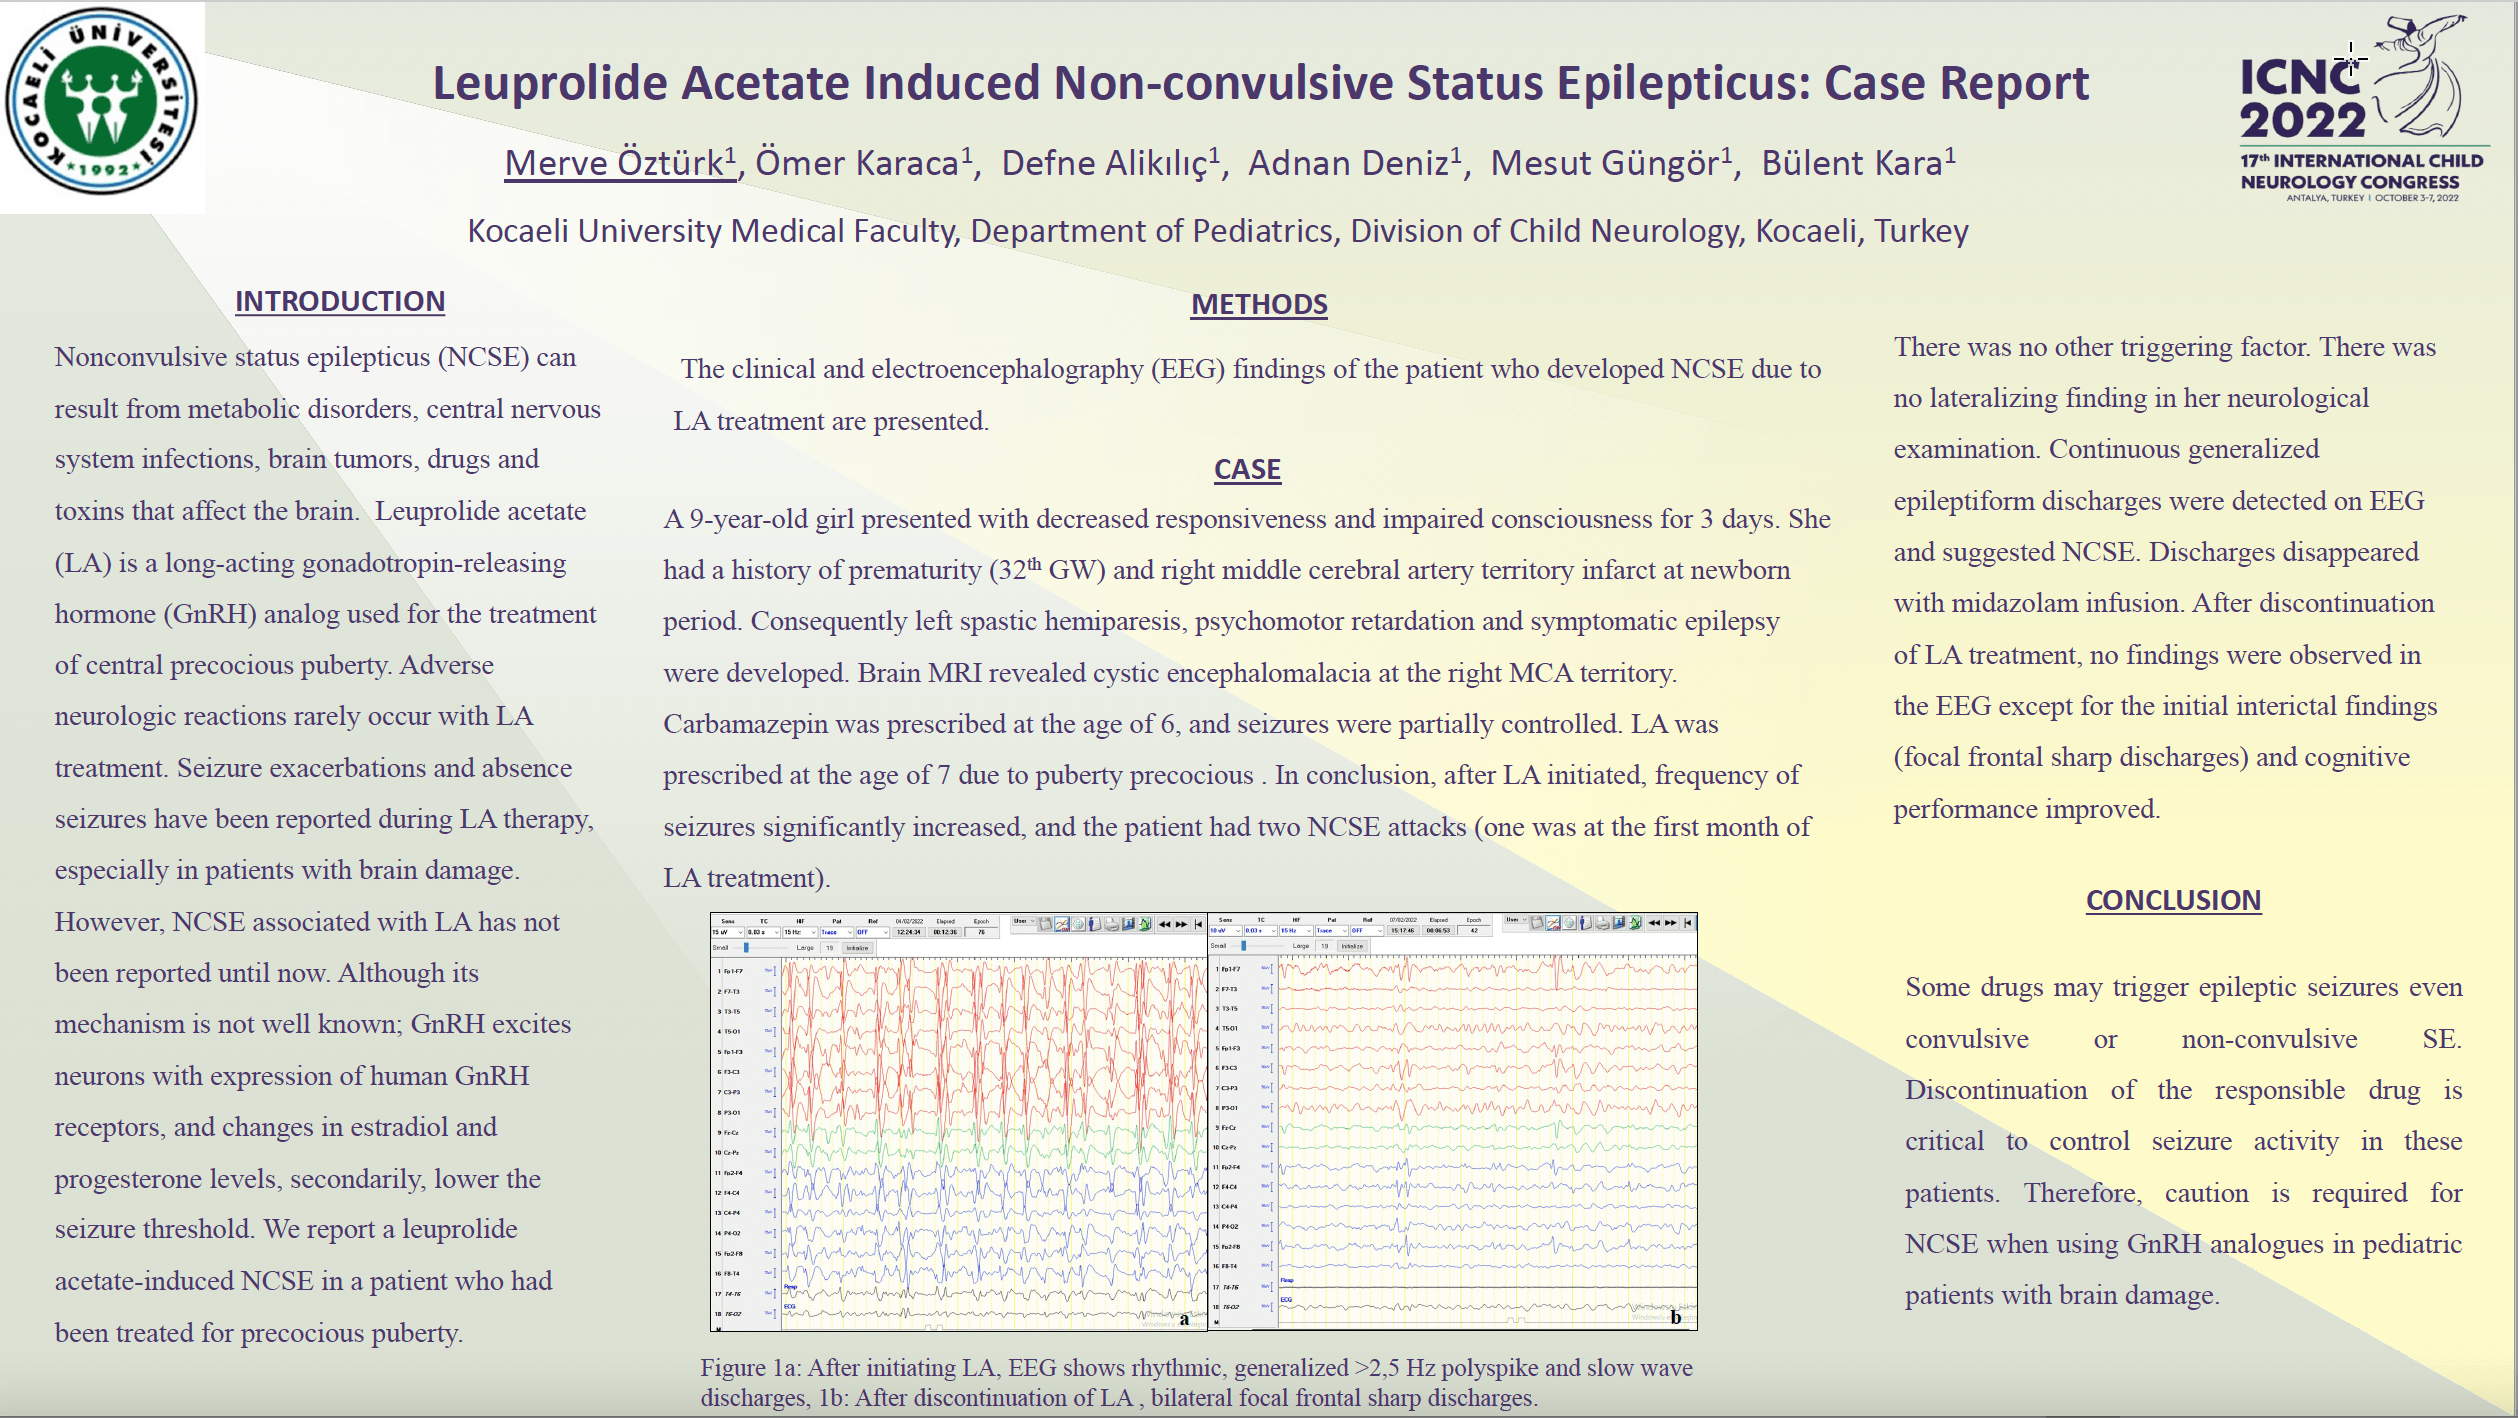Click the ICNC 2022 congress logo

pos(2364,108)
